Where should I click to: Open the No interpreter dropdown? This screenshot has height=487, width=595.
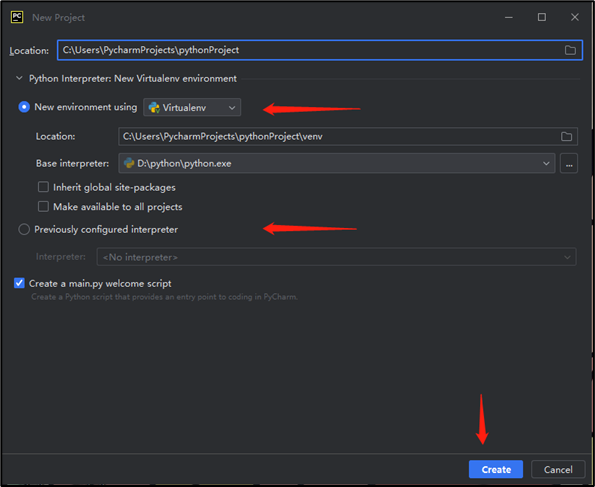pos(337,257)
